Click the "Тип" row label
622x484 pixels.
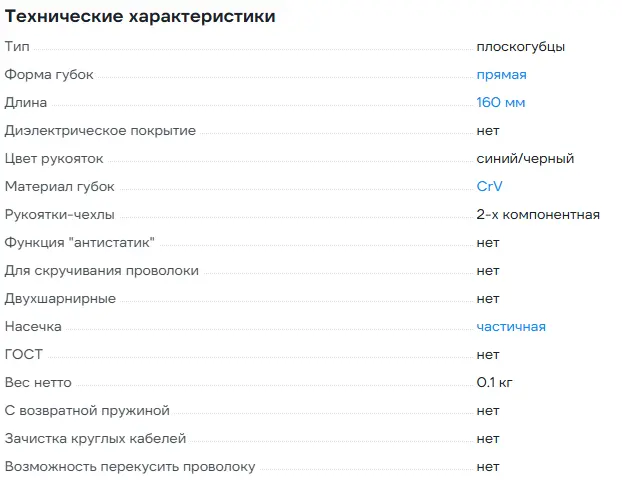pyautogui.click(x=17, y=46)
